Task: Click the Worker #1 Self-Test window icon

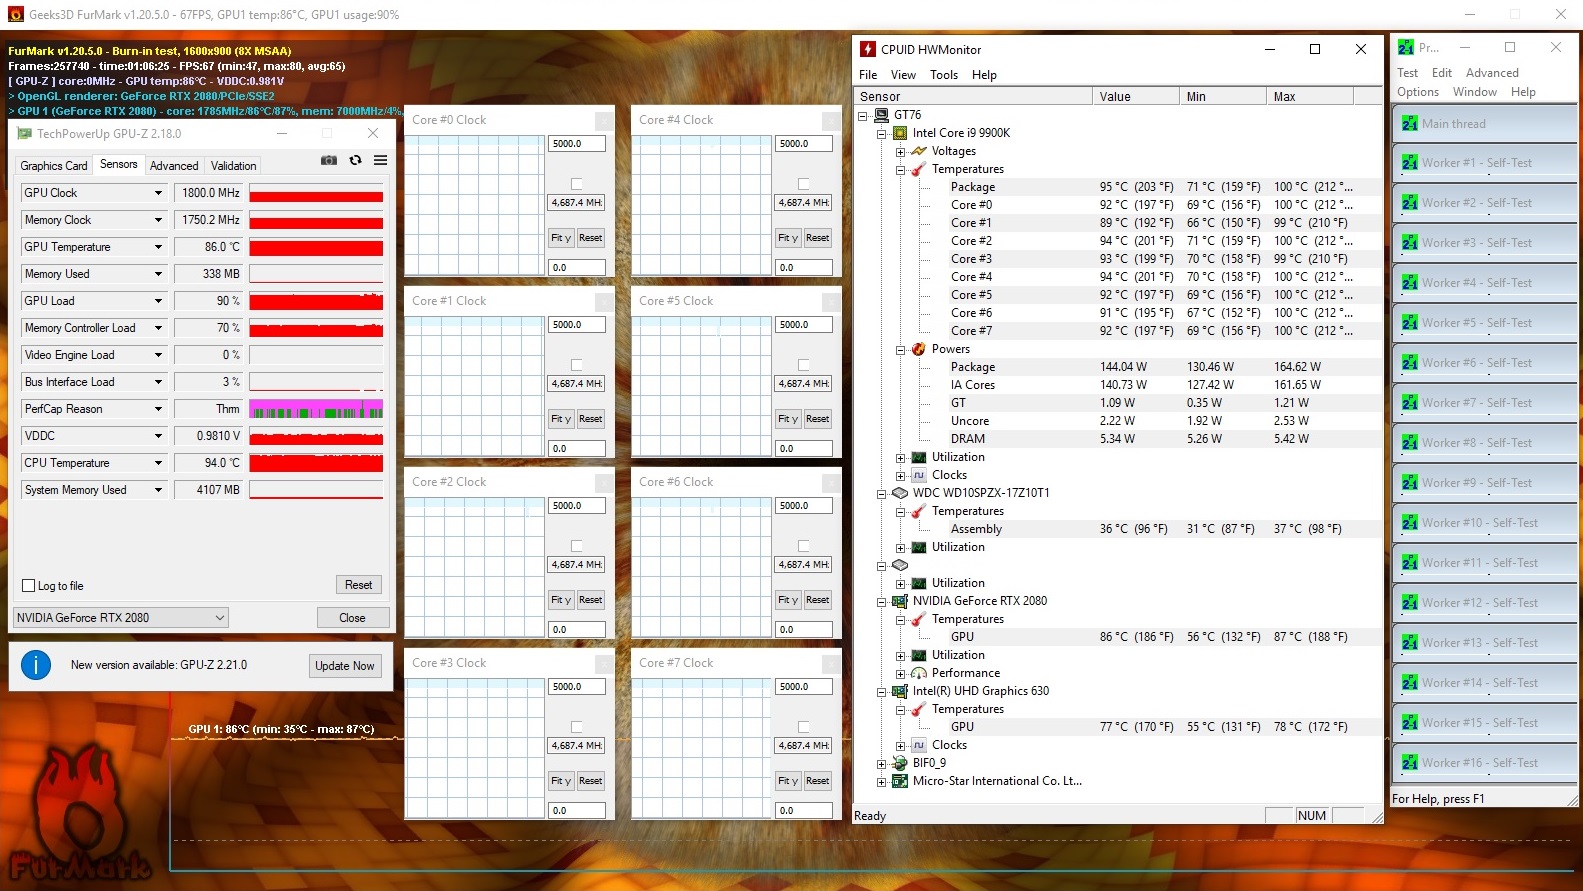Action: click(1410, 163)
